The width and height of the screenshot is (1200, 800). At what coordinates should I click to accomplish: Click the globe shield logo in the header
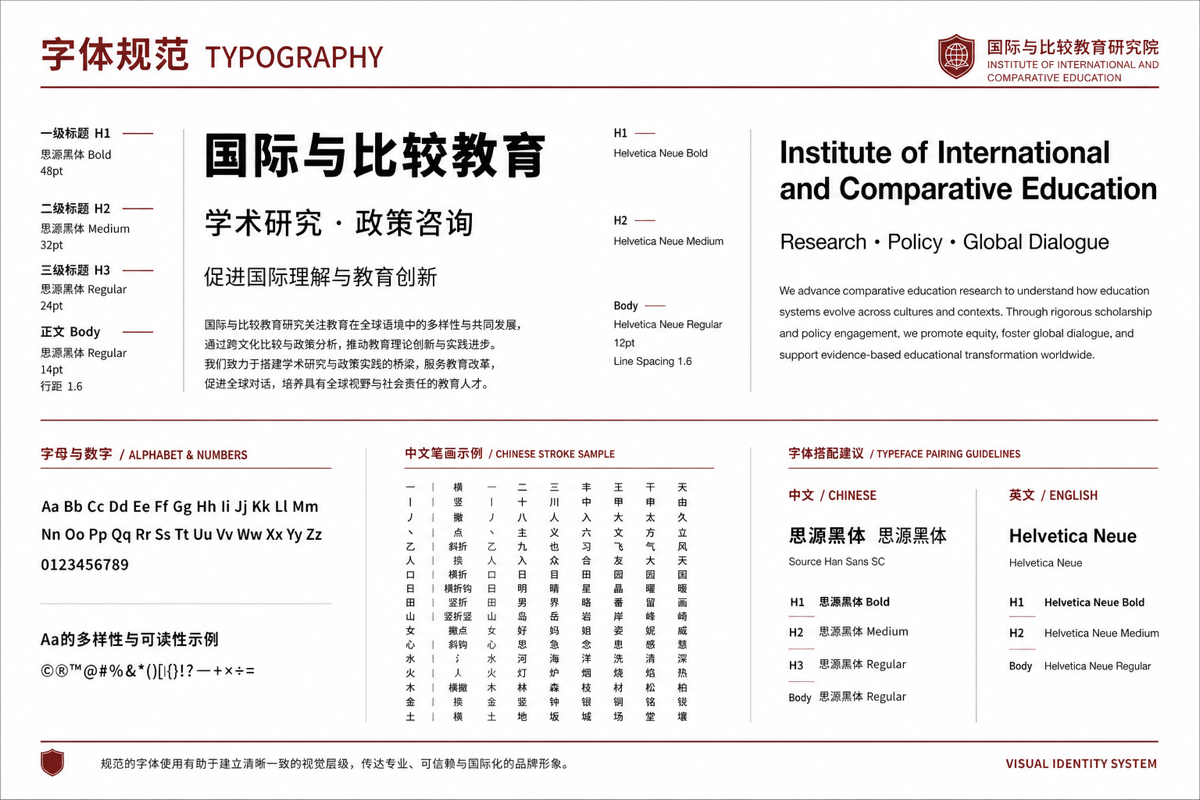click(956, 56)
